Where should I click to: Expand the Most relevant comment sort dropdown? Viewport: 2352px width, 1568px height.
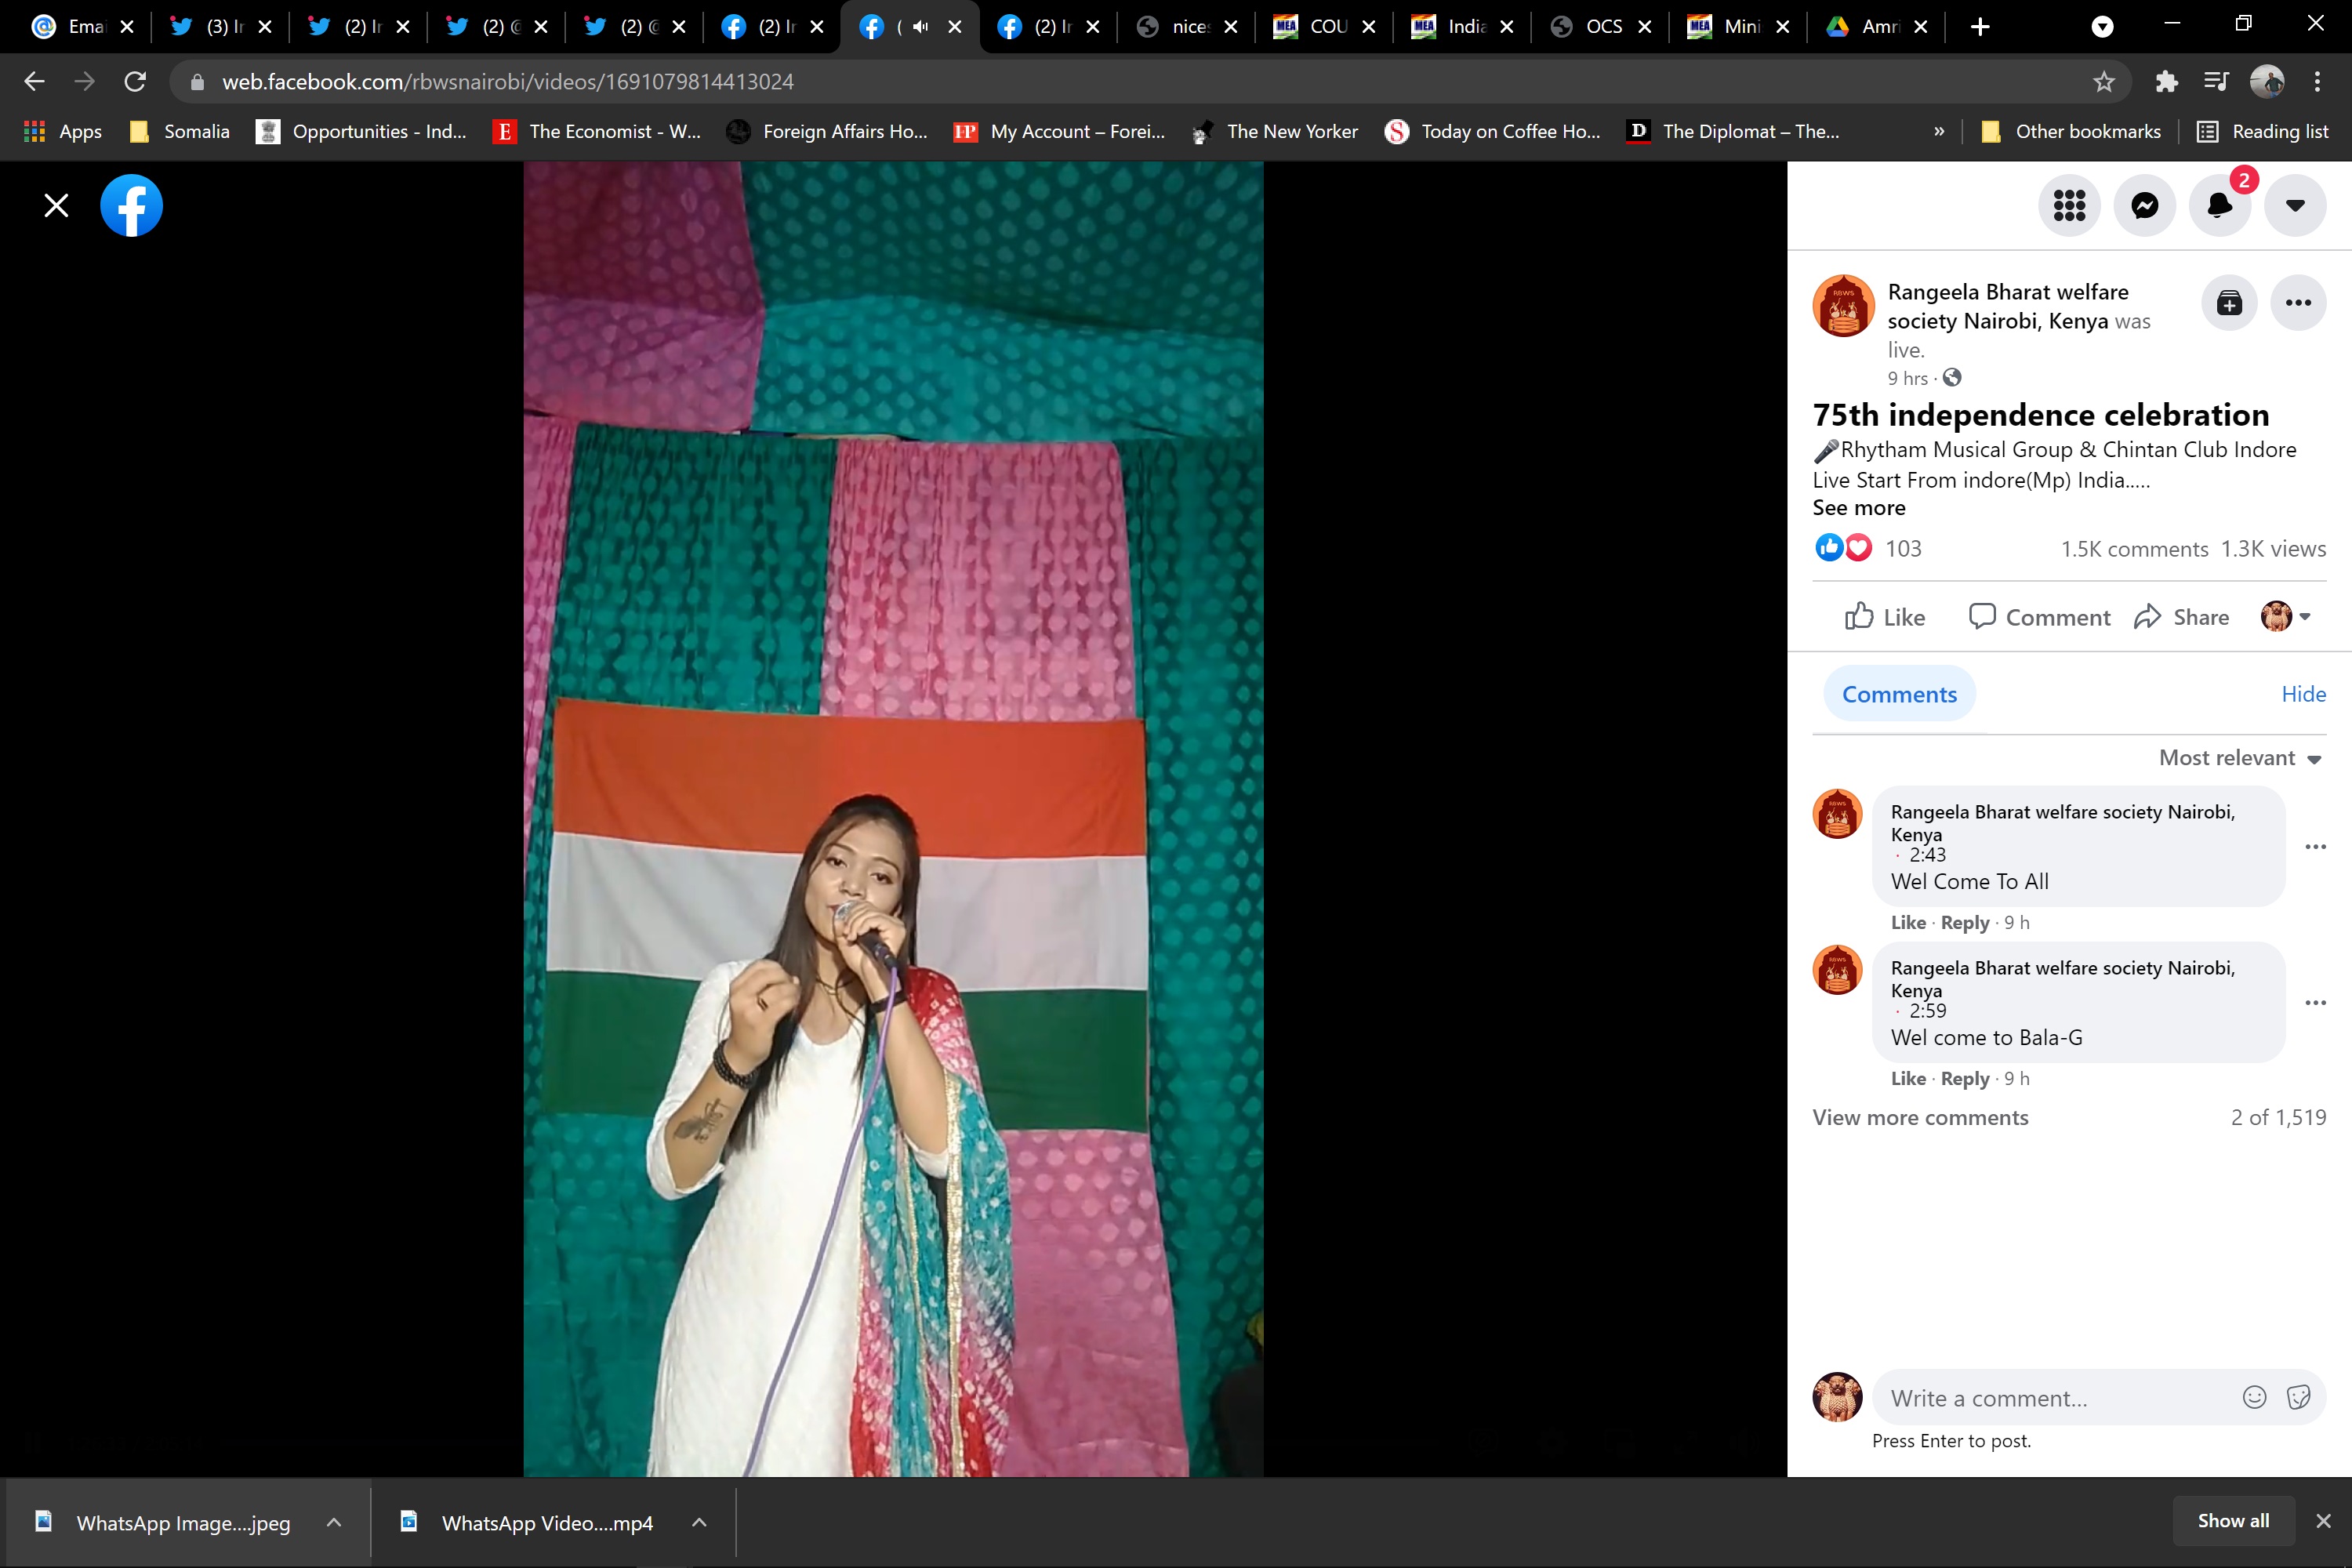pos(2240,758)
